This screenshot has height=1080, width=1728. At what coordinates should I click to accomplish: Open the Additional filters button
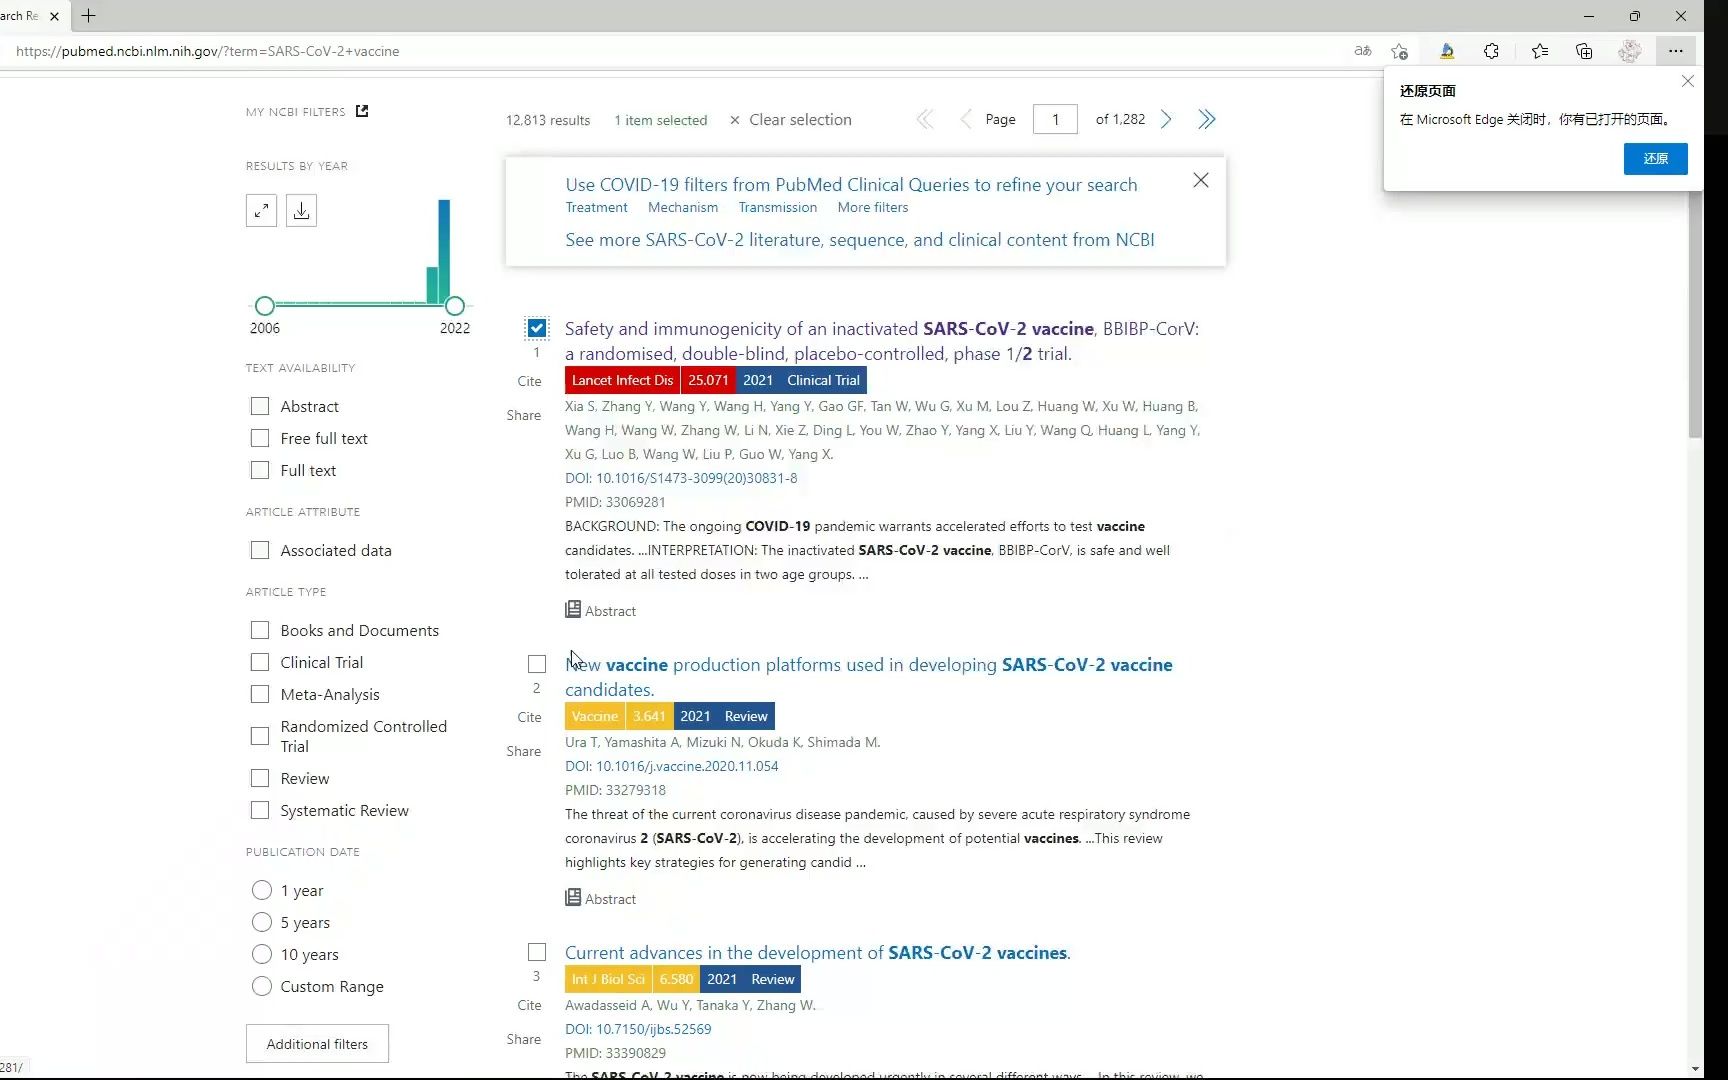(317, 1044)
